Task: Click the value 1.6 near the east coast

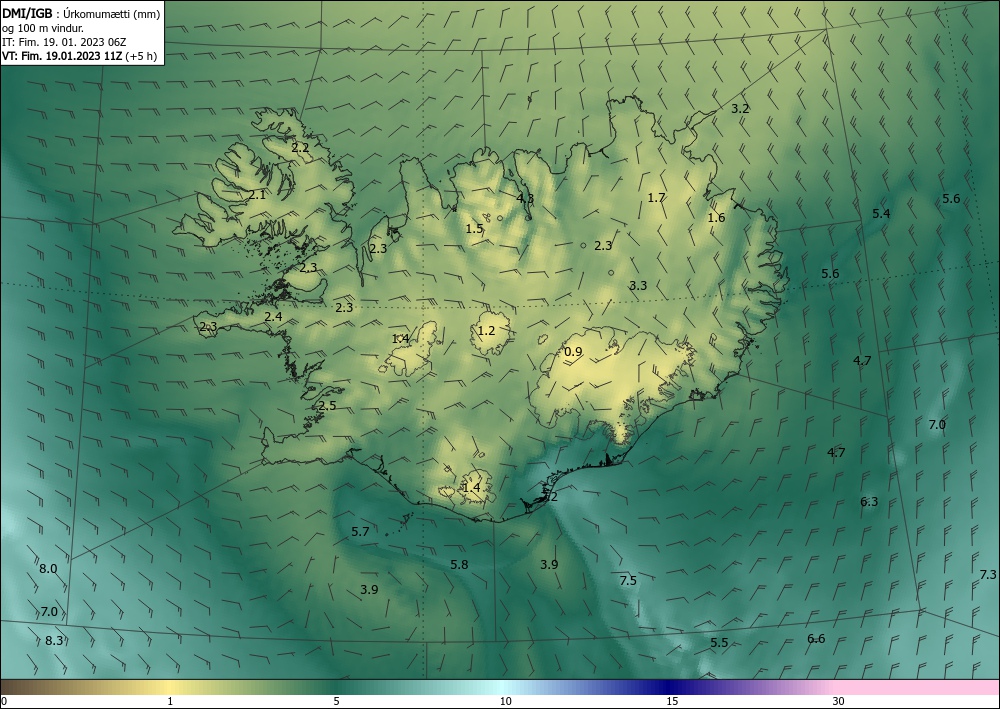Action: pos(716,217)
